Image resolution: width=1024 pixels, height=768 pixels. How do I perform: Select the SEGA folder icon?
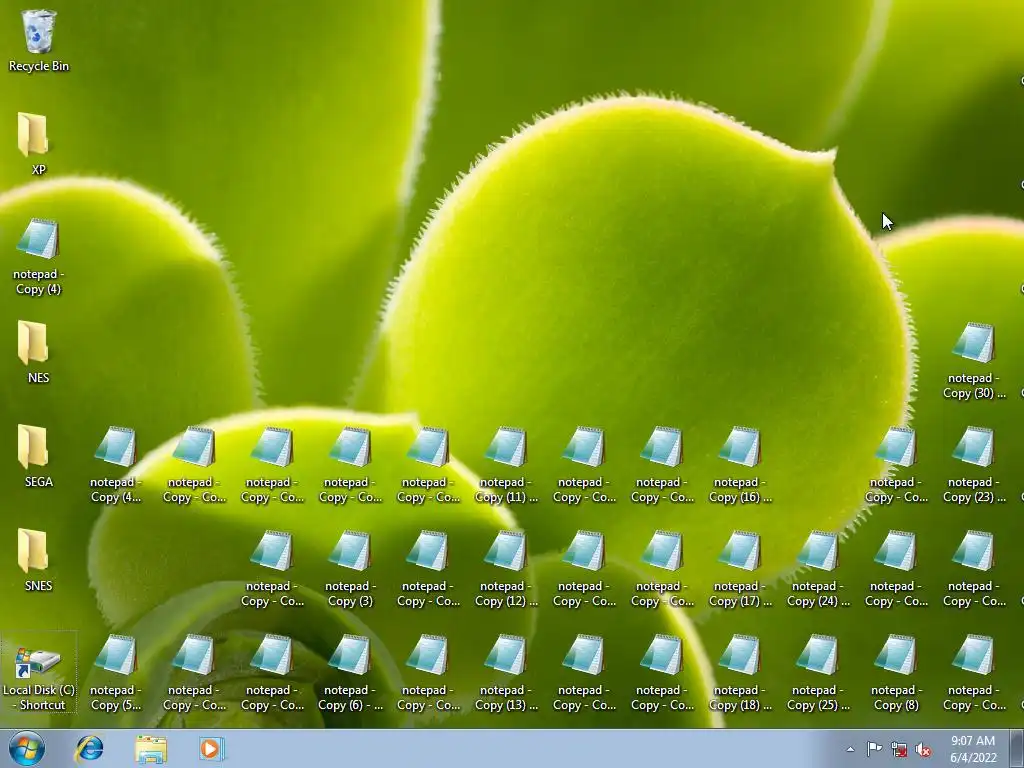(x=38, y=456)
